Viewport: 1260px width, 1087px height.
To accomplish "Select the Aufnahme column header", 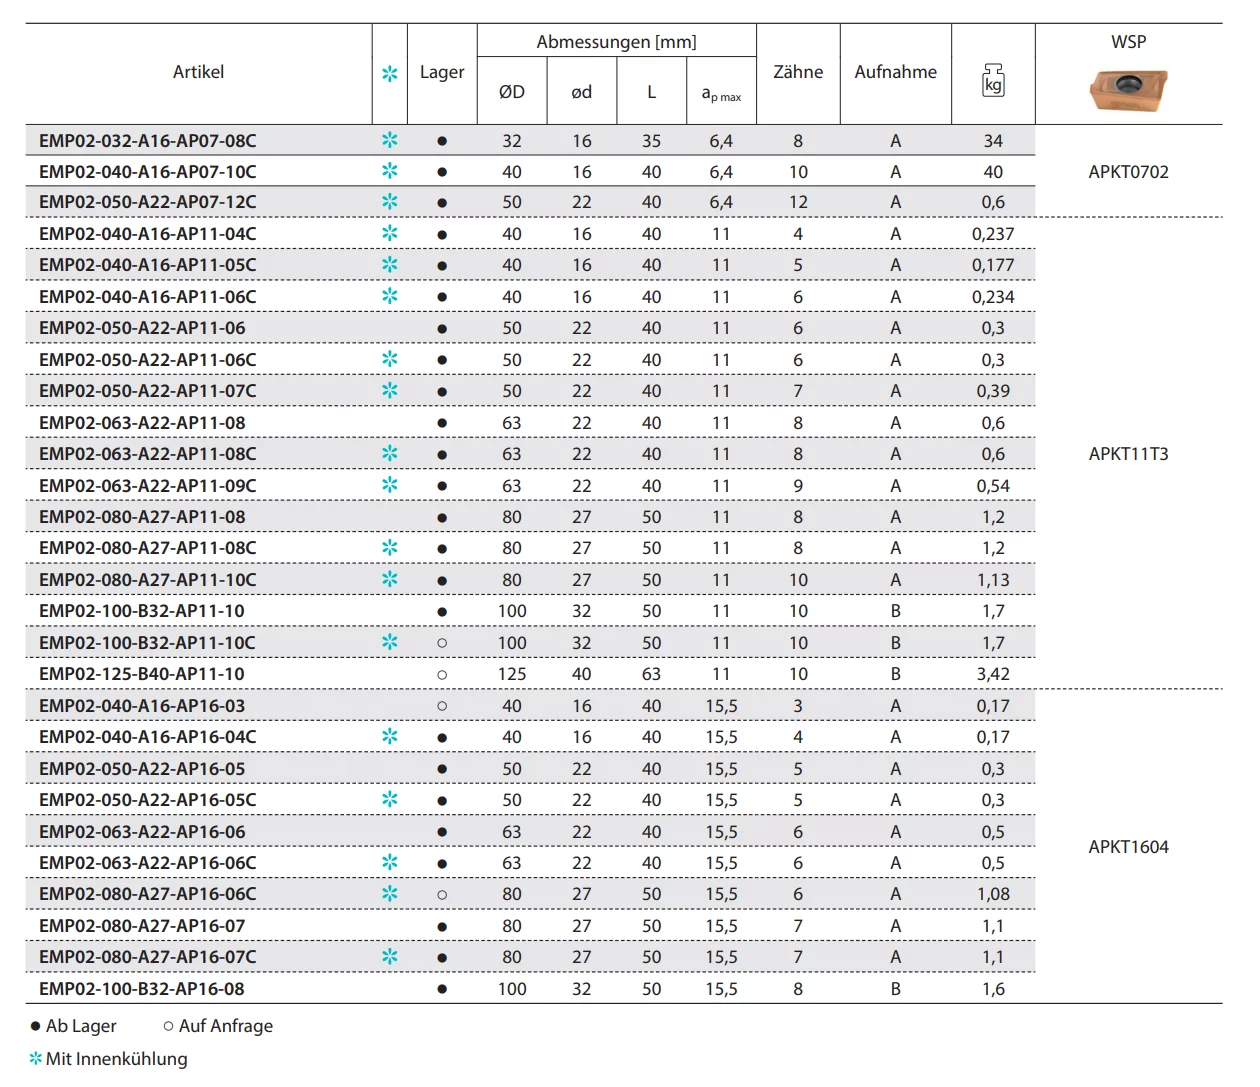I will pos(895,72).
